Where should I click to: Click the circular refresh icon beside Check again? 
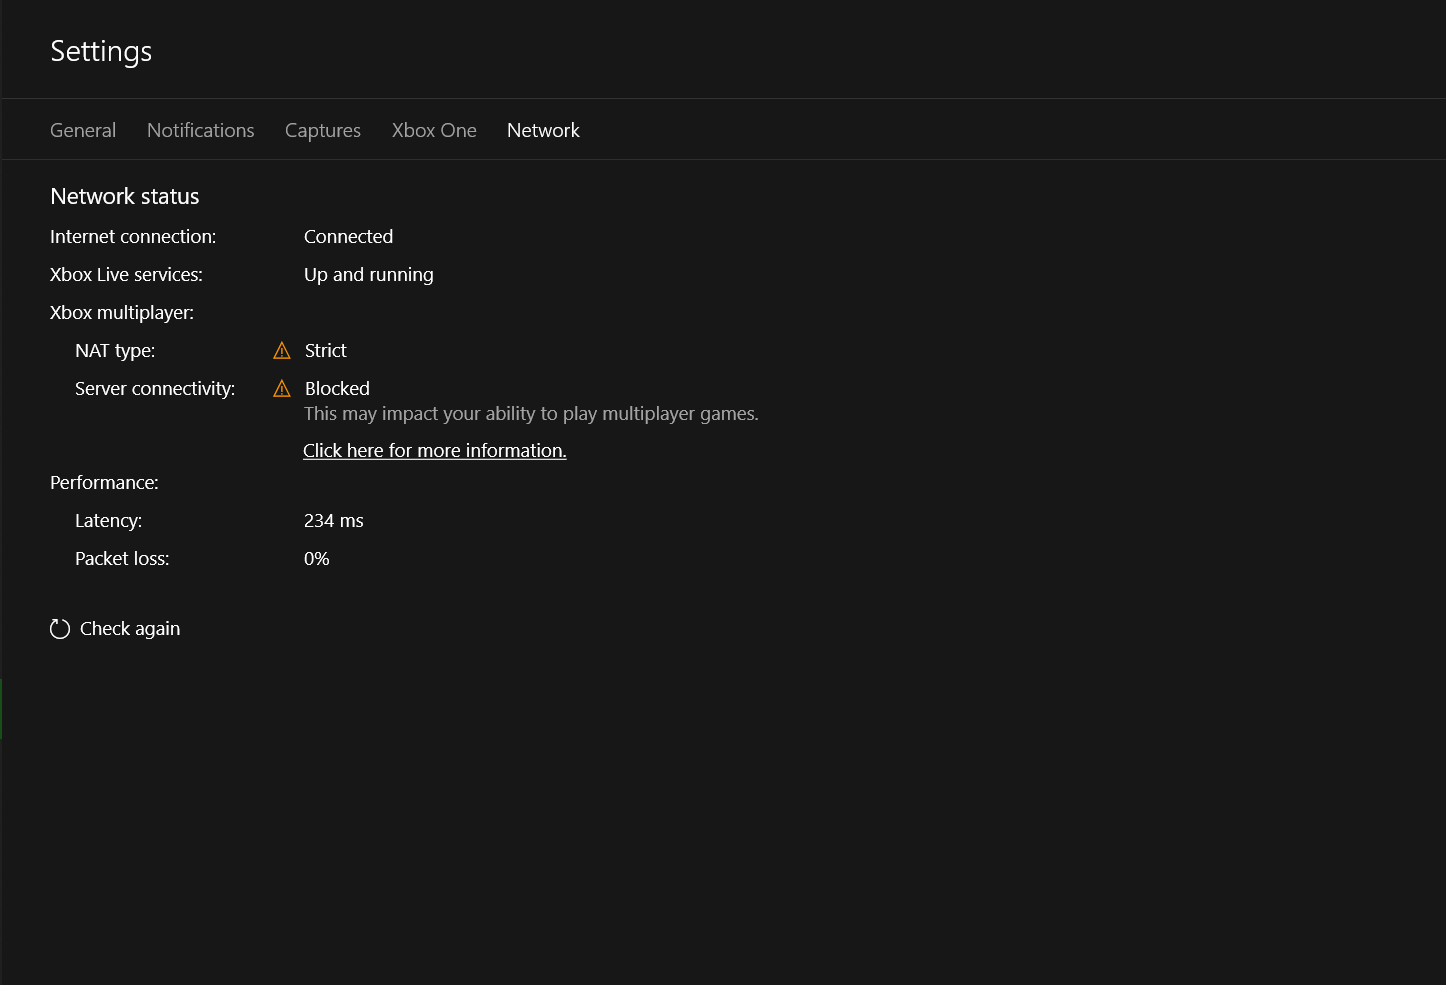tap(60, 629)
